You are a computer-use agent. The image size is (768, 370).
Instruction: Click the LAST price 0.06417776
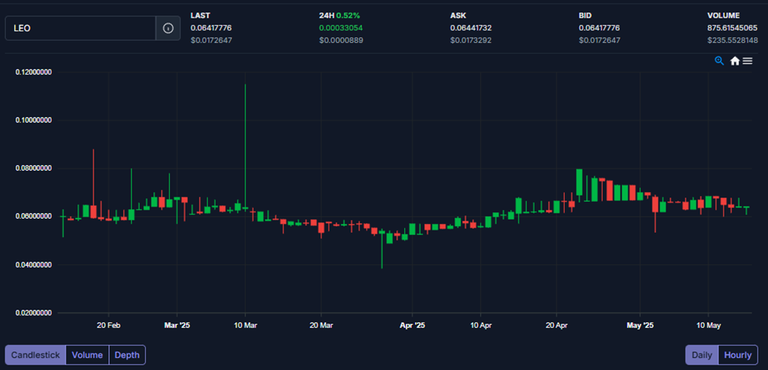211,28
